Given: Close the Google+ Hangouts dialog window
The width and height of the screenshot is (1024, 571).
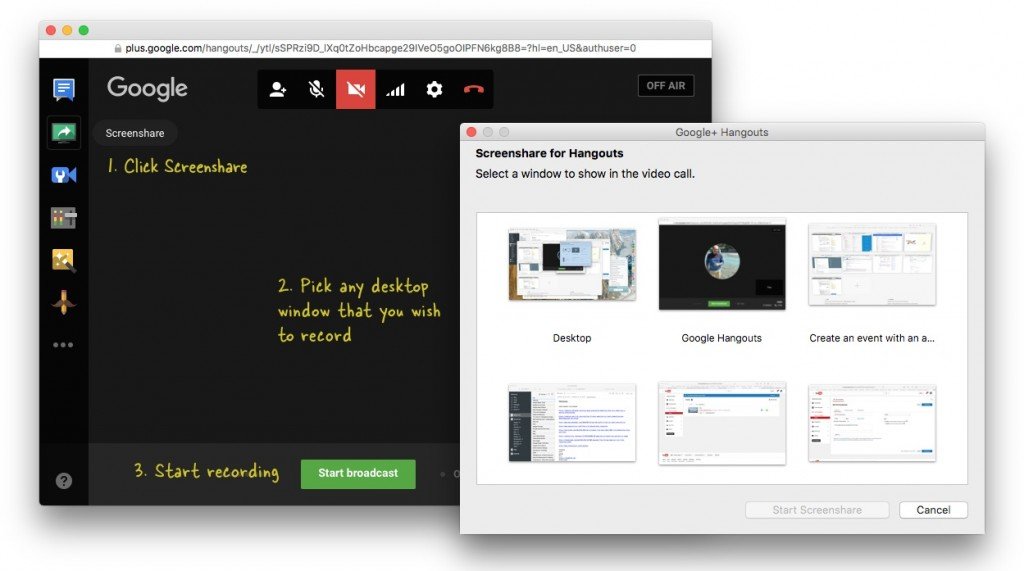Looking at the screenshot, I should tap(472, 132).
